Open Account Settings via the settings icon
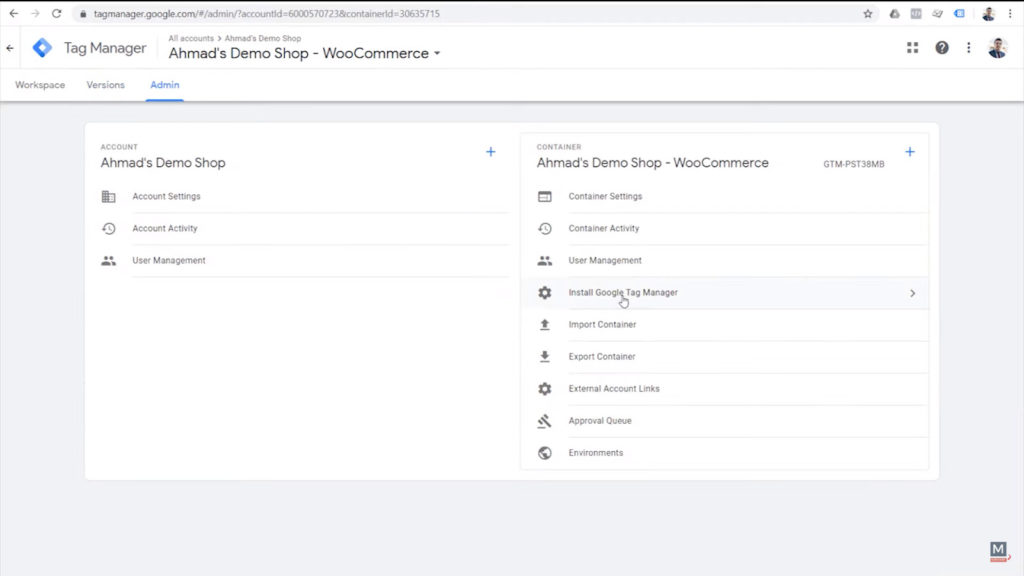 pos(110,196)
